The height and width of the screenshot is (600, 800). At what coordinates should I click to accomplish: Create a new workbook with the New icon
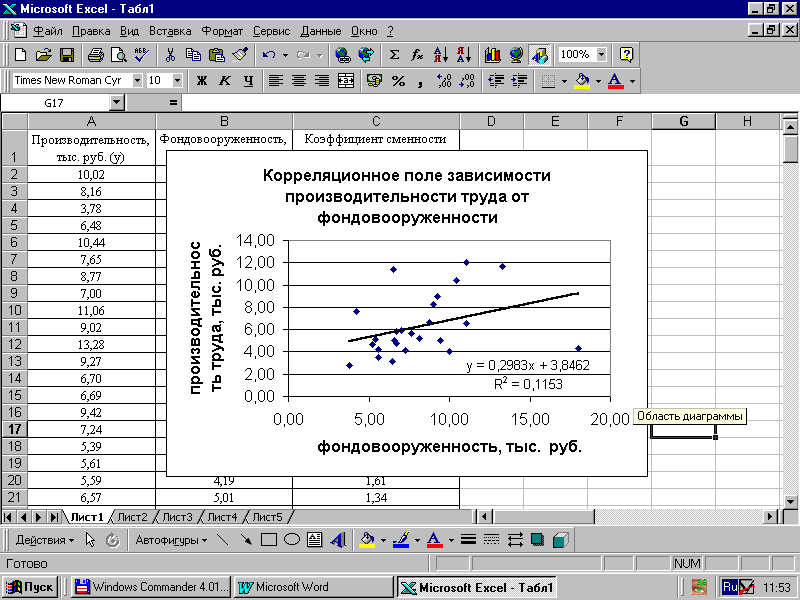tap(20, 55)
